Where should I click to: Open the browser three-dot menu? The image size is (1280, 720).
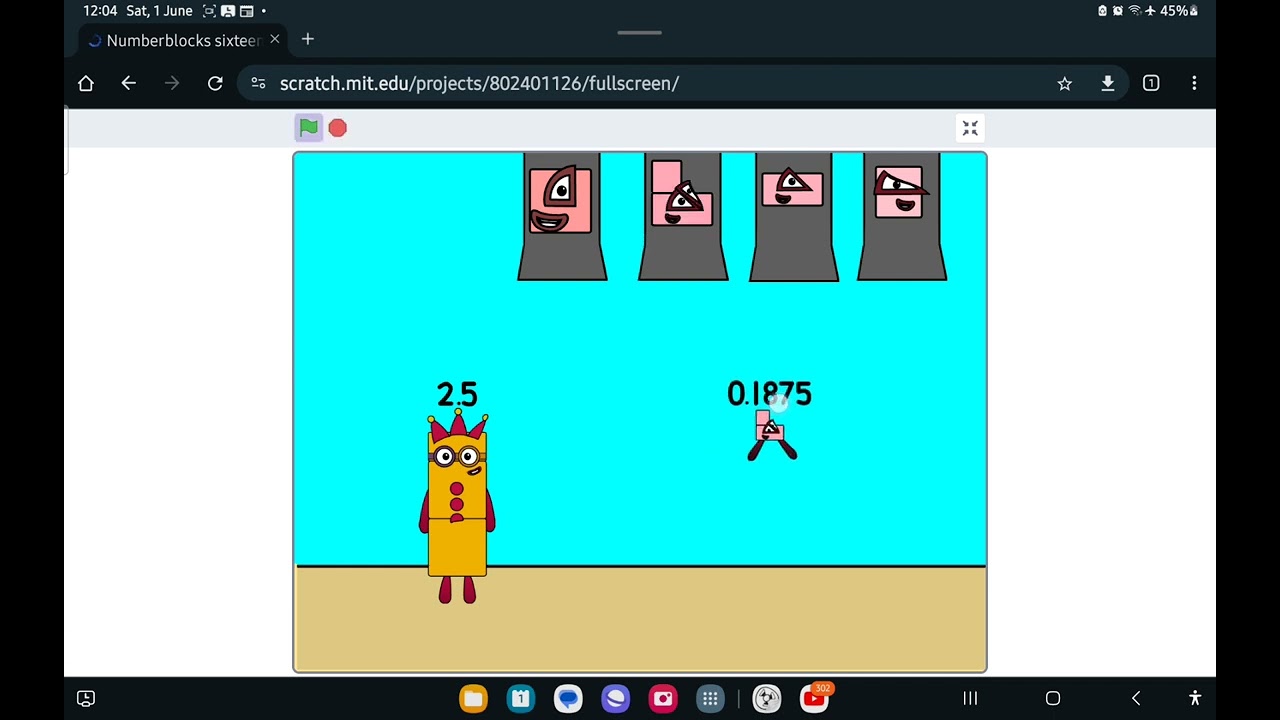tap(1194, 84)
